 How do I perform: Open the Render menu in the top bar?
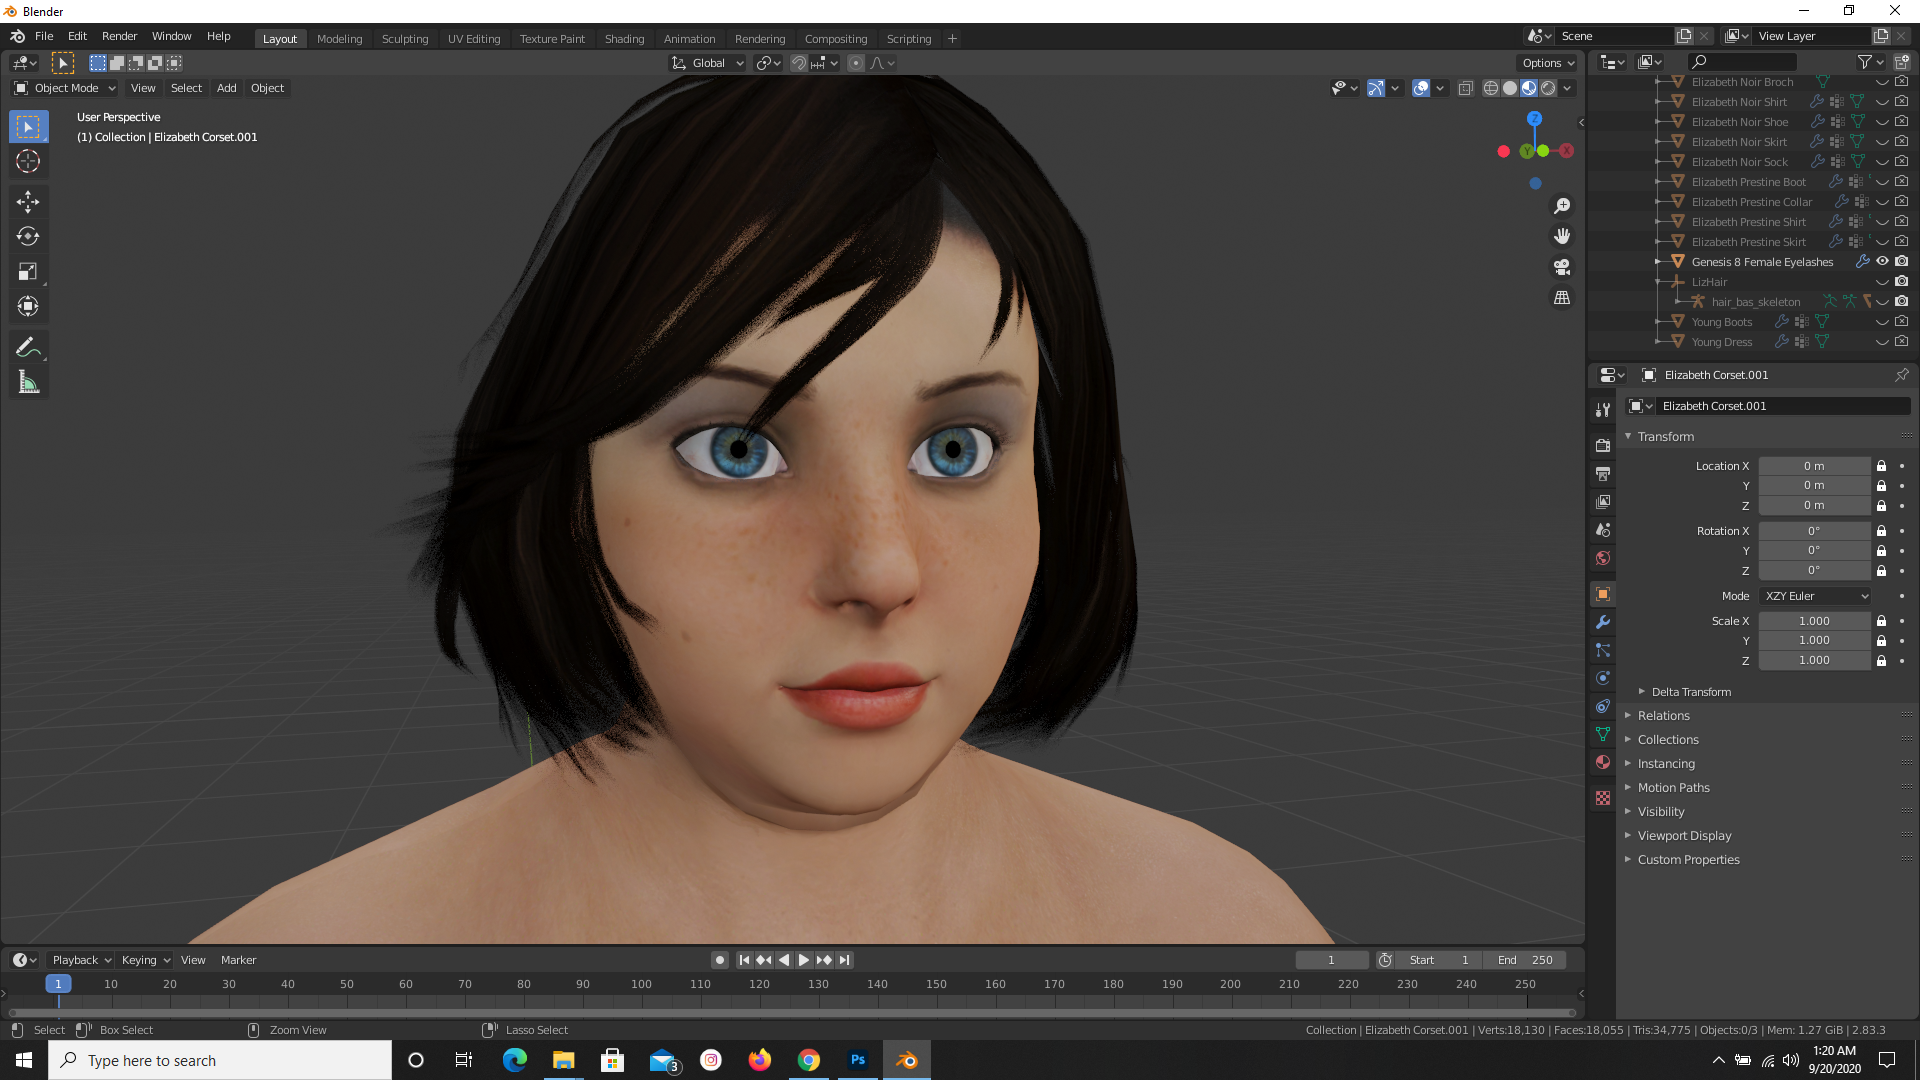coord(119,36)
